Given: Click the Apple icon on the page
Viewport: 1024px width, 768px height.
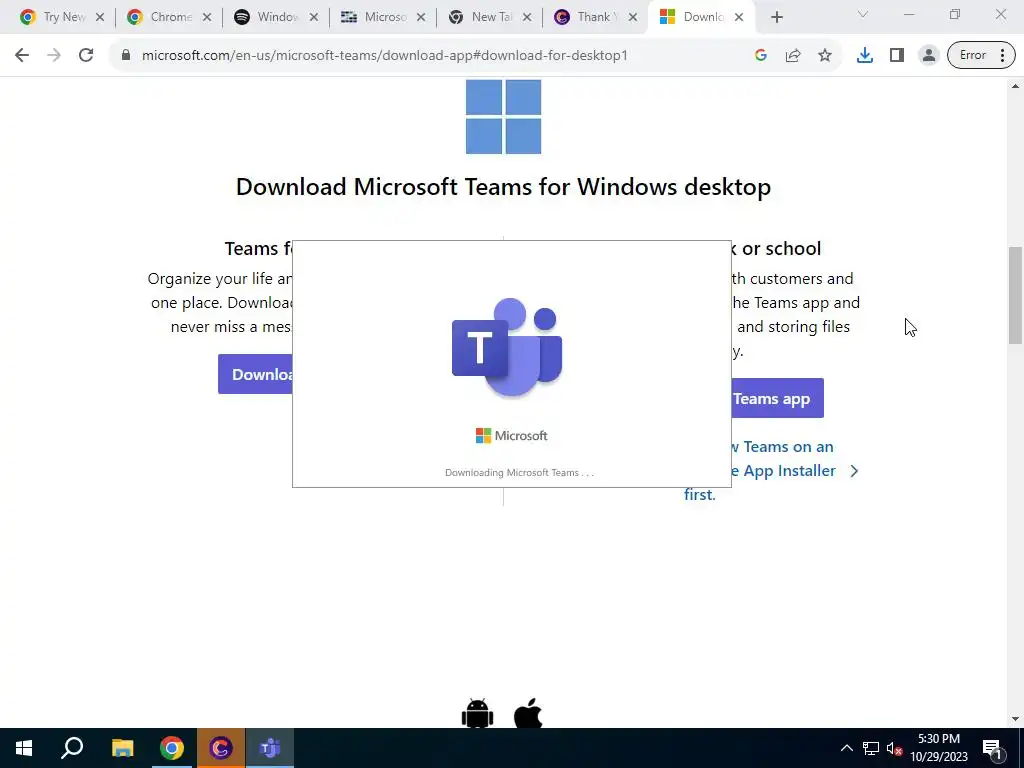Looking at the screenshot, I should pos(528,713).
